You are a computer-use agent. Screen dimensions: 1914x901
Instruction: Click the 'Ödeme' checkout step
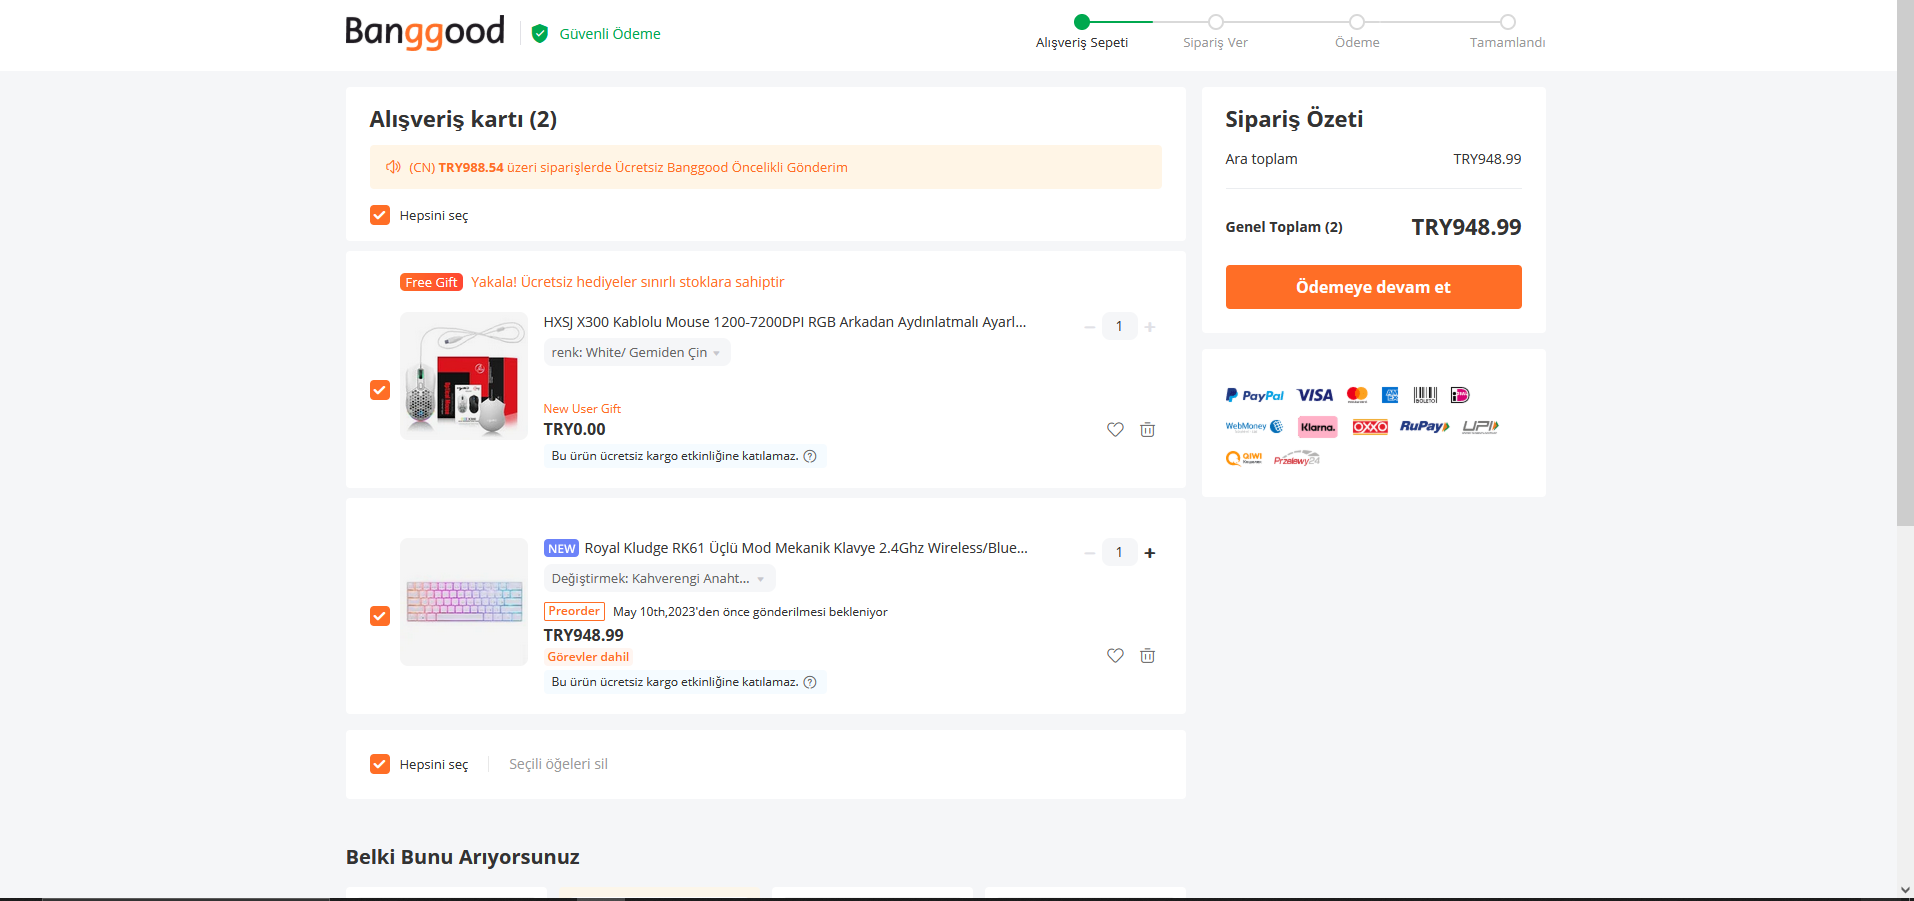tap(1357, 42)
